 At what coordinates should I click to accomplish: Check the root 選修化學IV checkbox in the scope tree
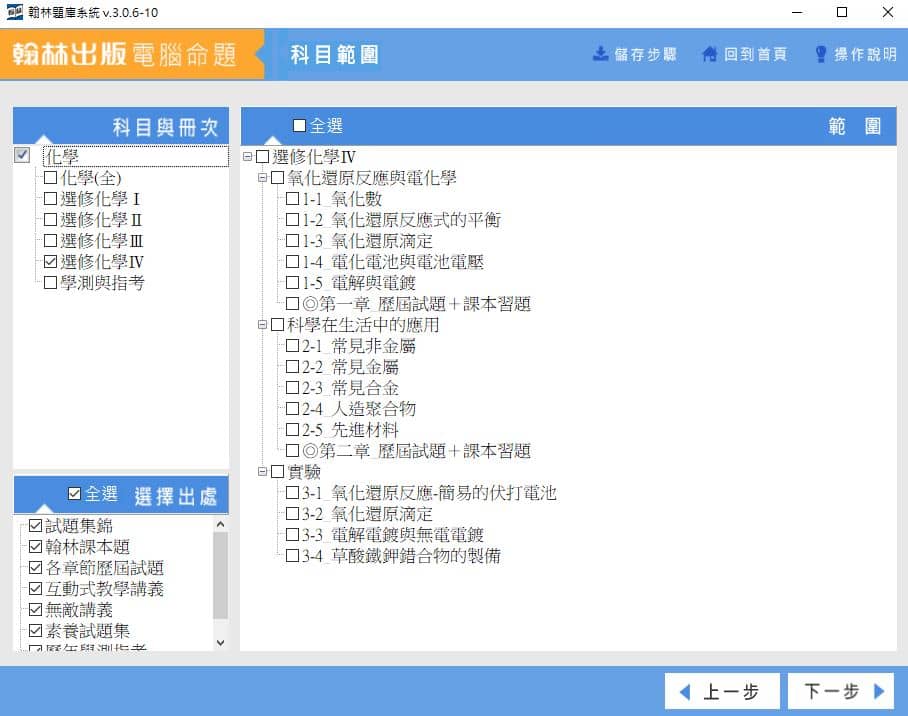click(262, 156)
